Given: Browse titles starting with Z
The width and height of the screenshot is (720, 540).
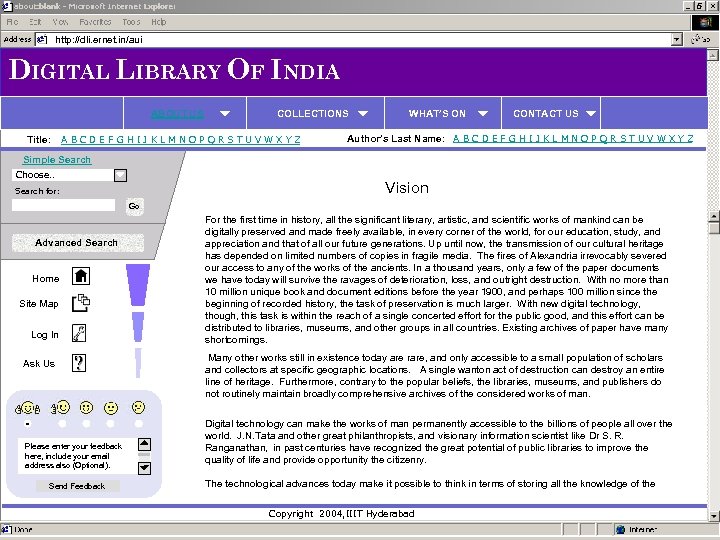Looking at the screenshot, I should pyautogui.click(x=298, y=140).
